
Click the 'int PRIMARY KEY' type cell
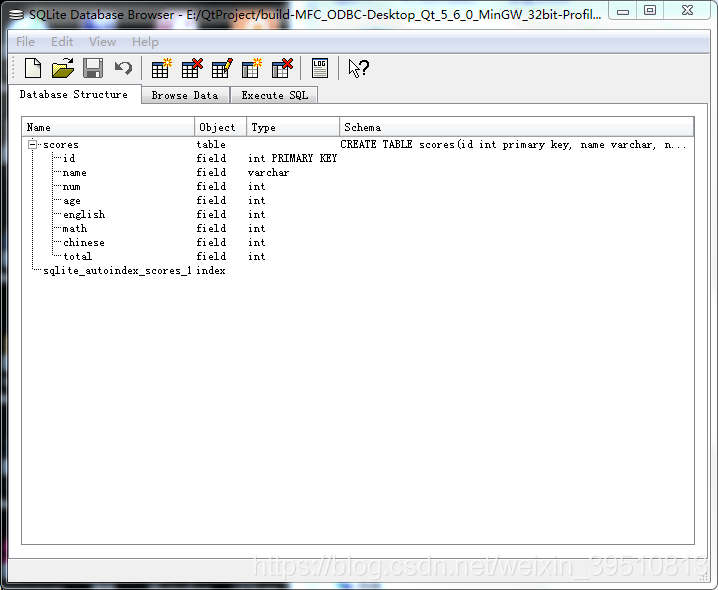(x=292, y=158)
